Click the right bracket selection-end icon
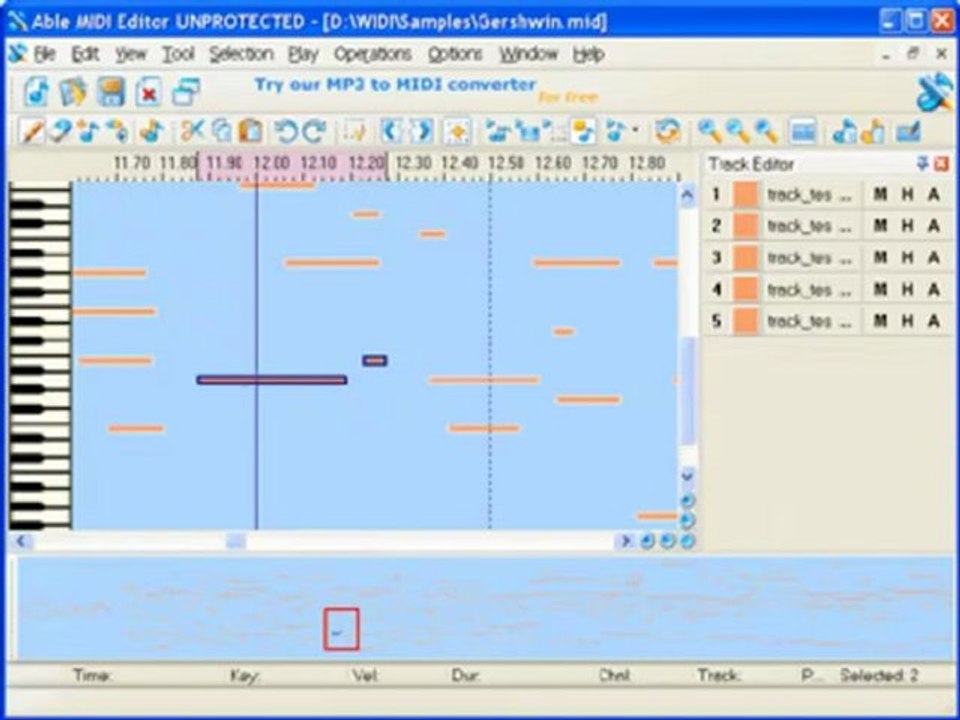 click(420, 131)
